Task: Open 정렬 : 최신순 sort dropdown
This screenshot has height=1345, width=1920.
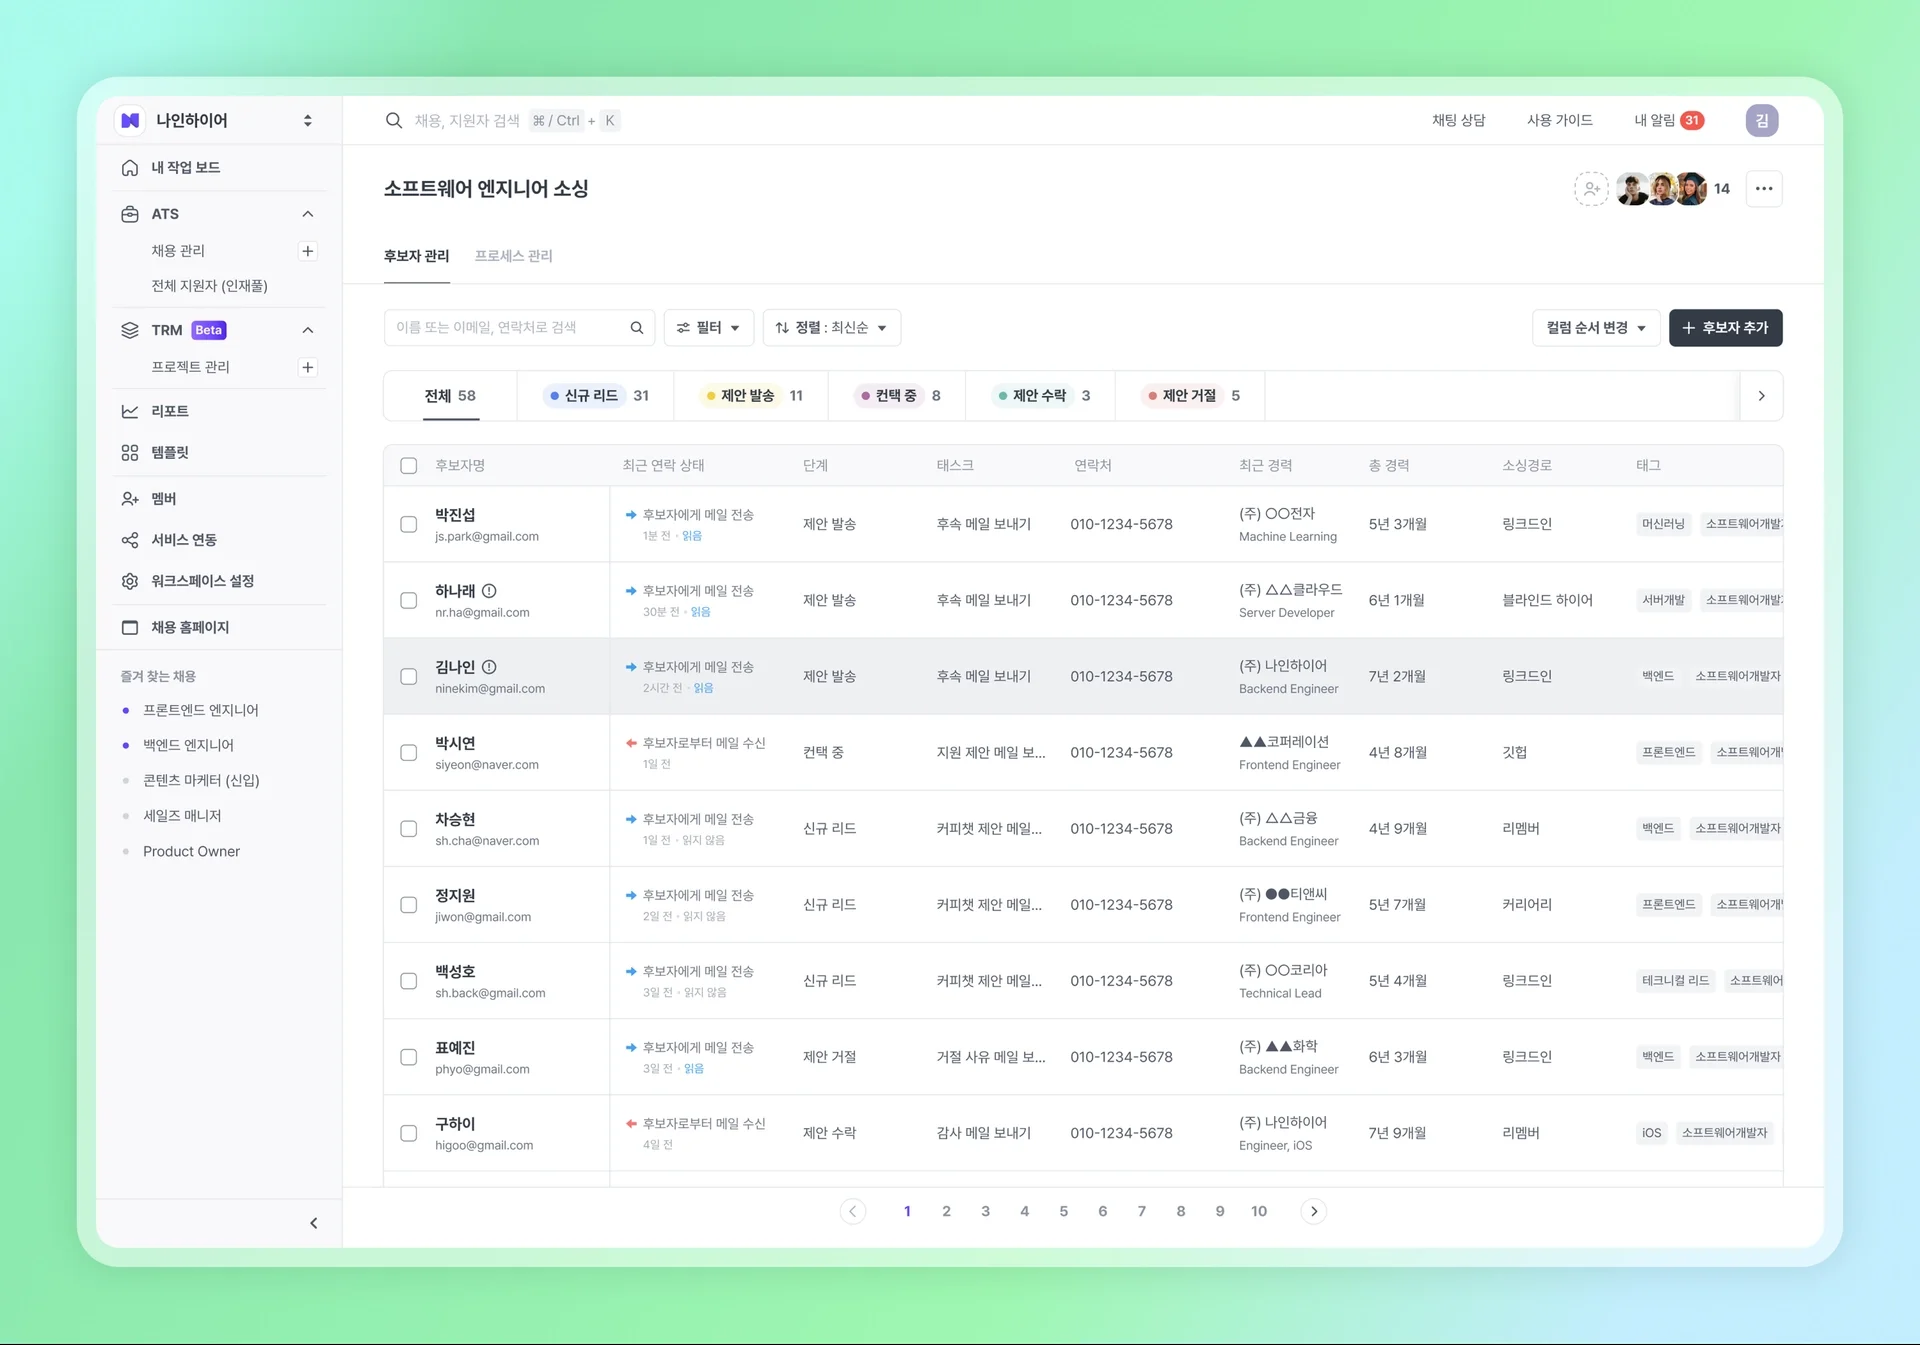Action: coord(831,328)
